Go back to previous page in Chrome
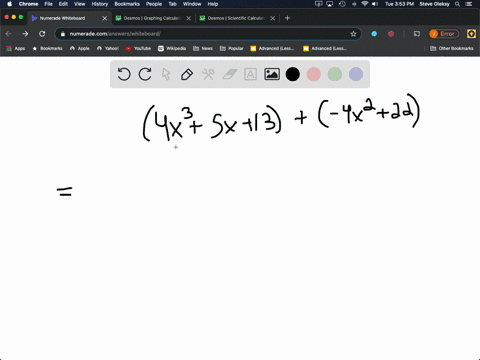The width and height of the screenshot is (480, 360). 9,34
